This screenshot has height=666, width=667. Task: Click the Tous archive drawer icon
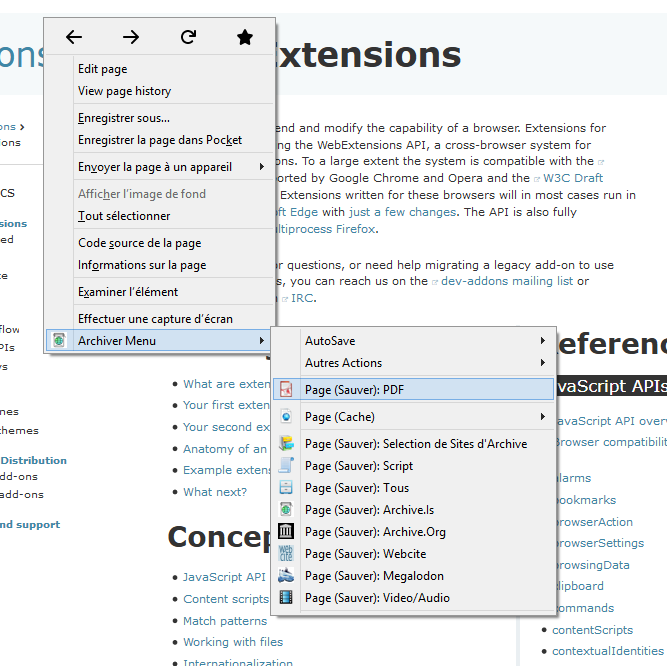286,487
